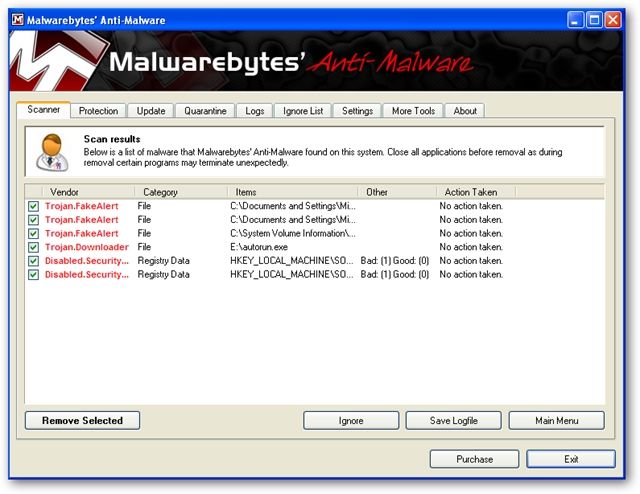Sort by the Items column header
The image size is (640, 494).
tap(292, 192)
